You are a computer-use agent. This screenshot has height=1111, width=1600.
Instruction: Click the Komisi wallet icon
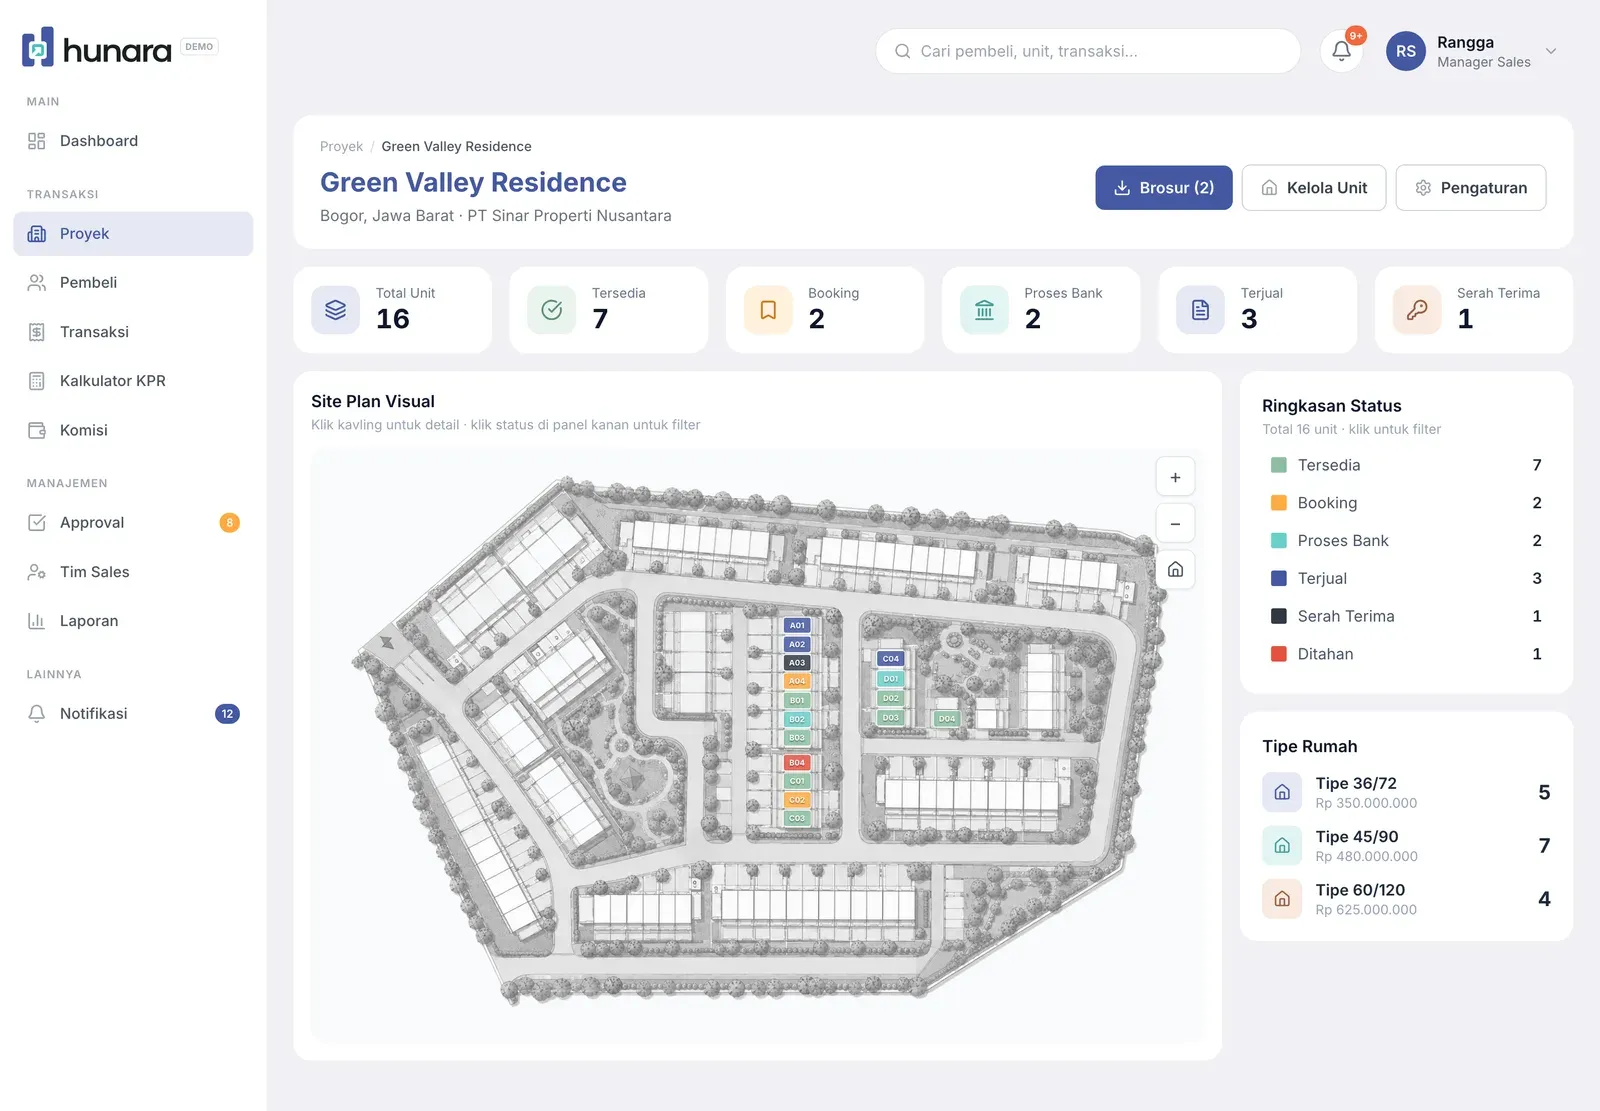tap(37, 430)
